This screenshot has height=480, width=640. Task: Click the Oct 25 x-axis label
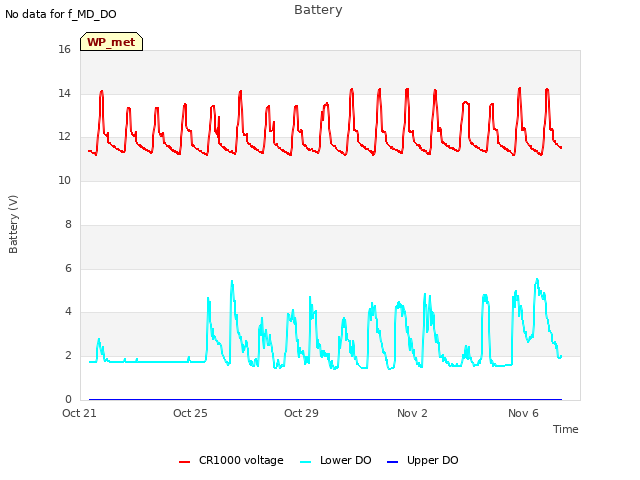190,413
